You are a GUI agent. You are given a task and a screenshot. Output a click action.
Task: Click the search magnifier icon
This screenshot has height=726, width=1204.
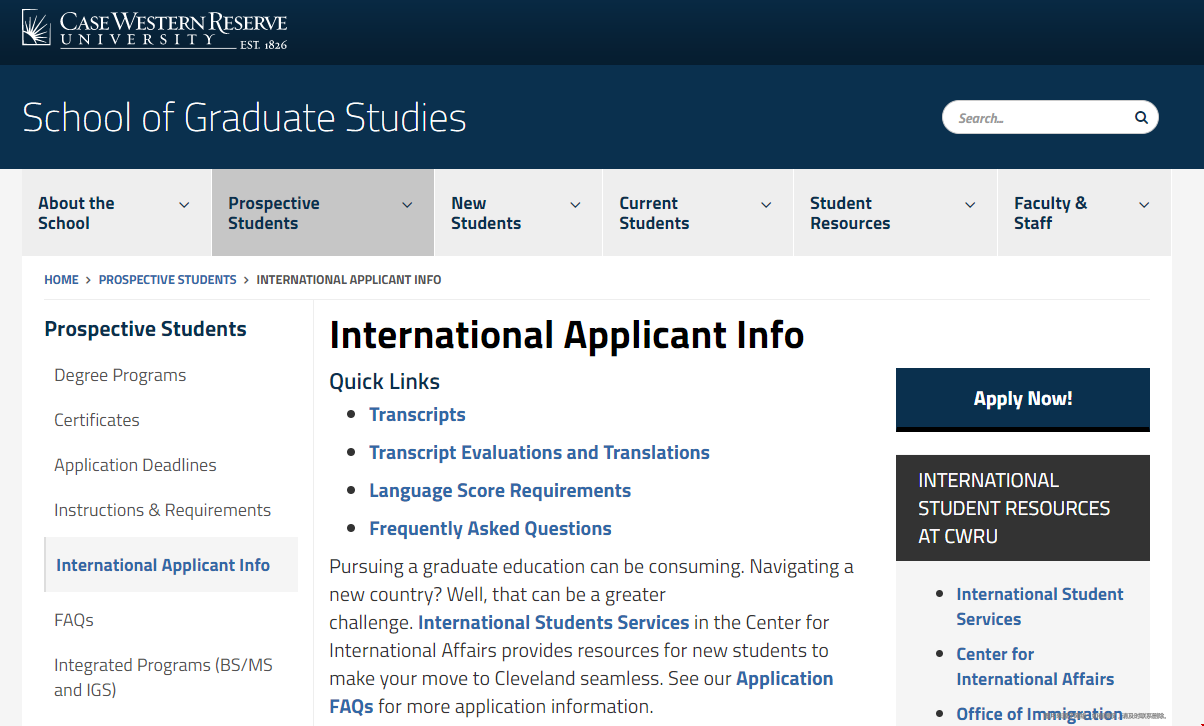coord(1141,117)
